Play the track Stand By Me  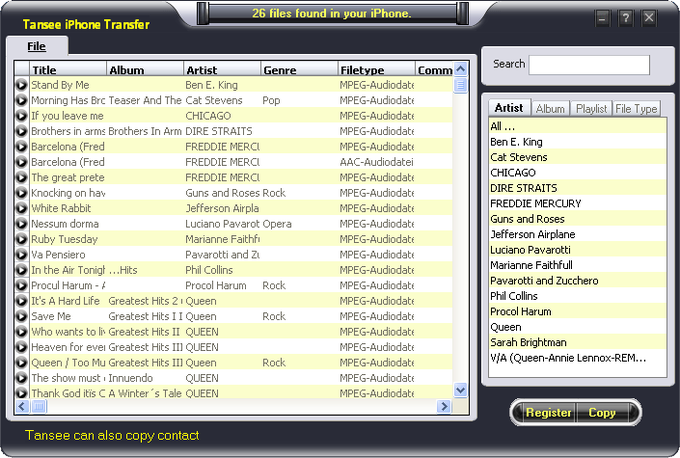pos(21,85)
